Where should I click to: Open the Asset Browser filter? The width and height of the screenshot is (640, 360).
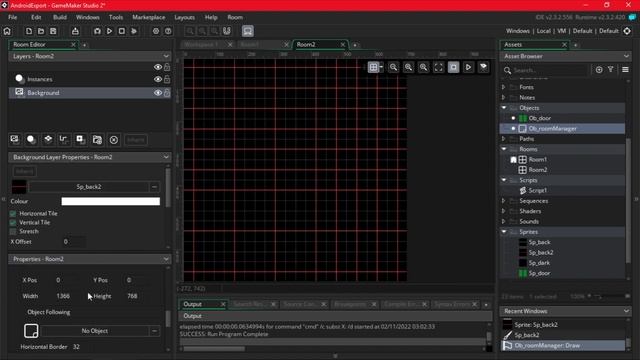click(x=611, y=70)
